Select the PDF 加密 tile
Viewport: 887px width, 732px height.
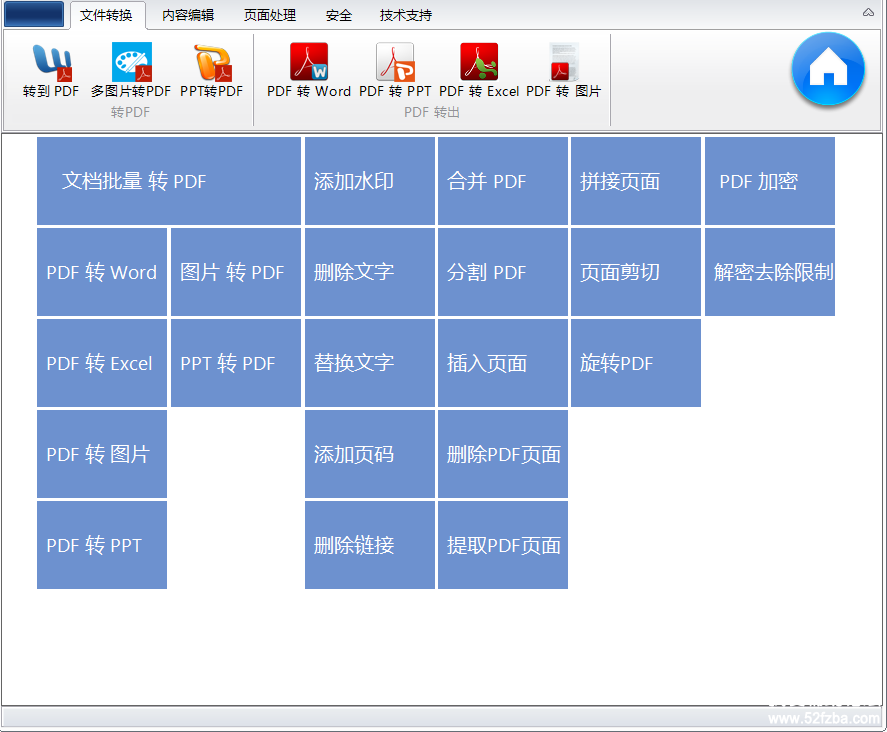(x=770, y=181)
